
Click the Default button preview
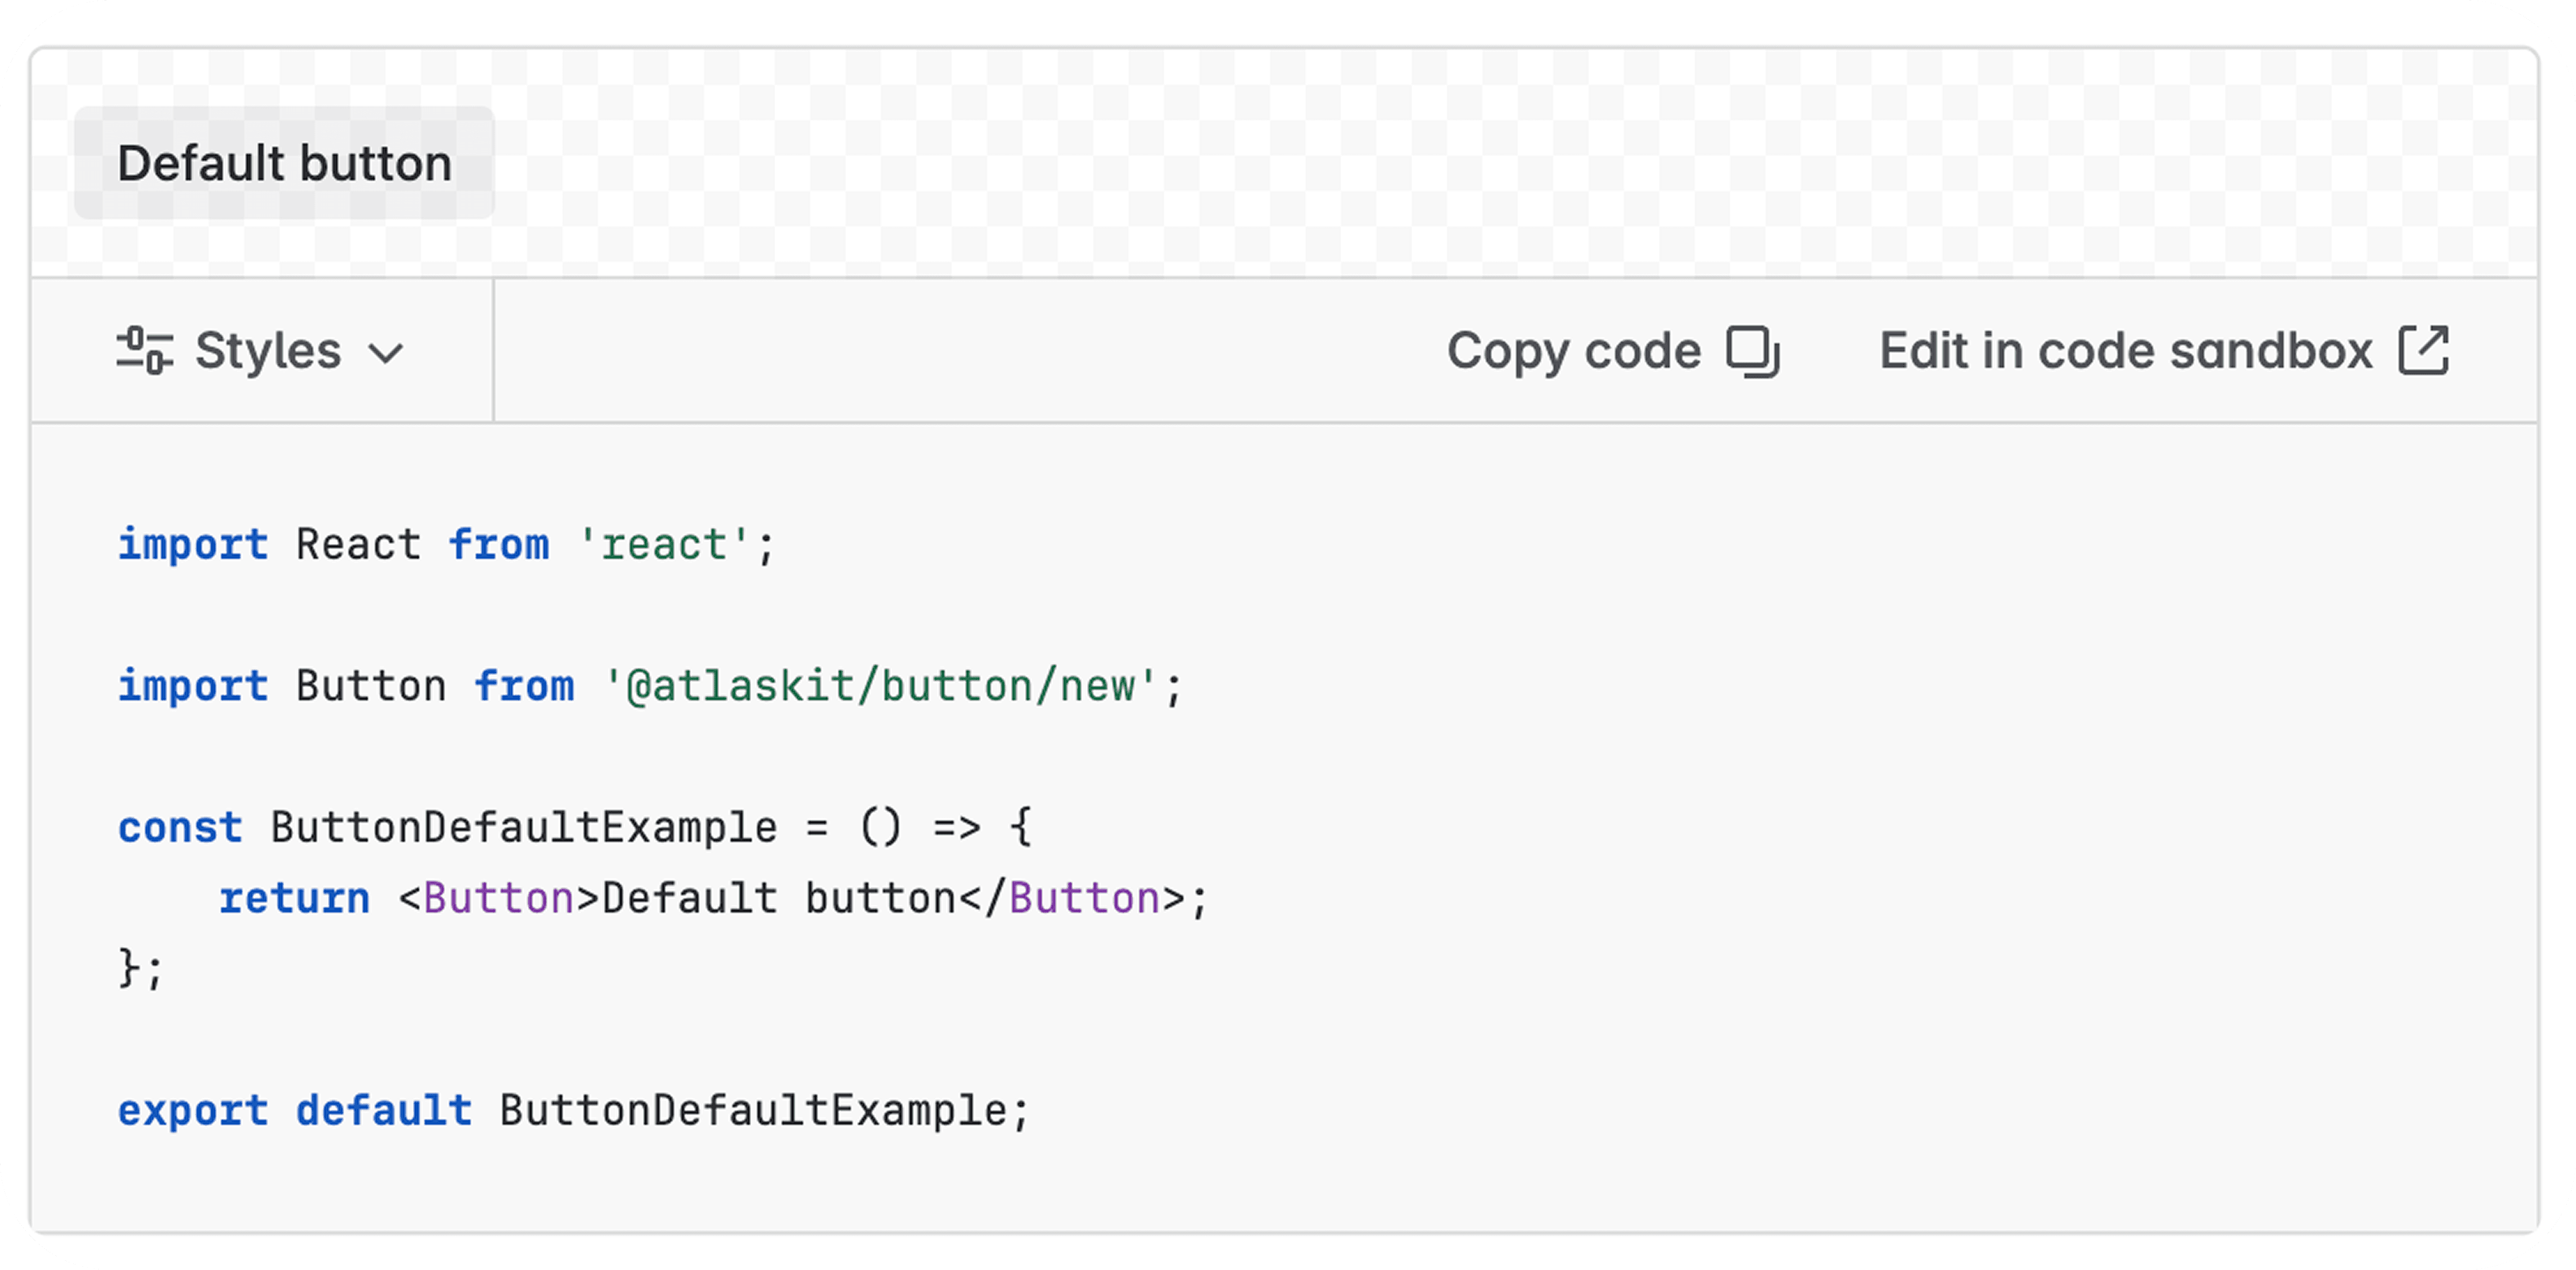coord(284,163)
